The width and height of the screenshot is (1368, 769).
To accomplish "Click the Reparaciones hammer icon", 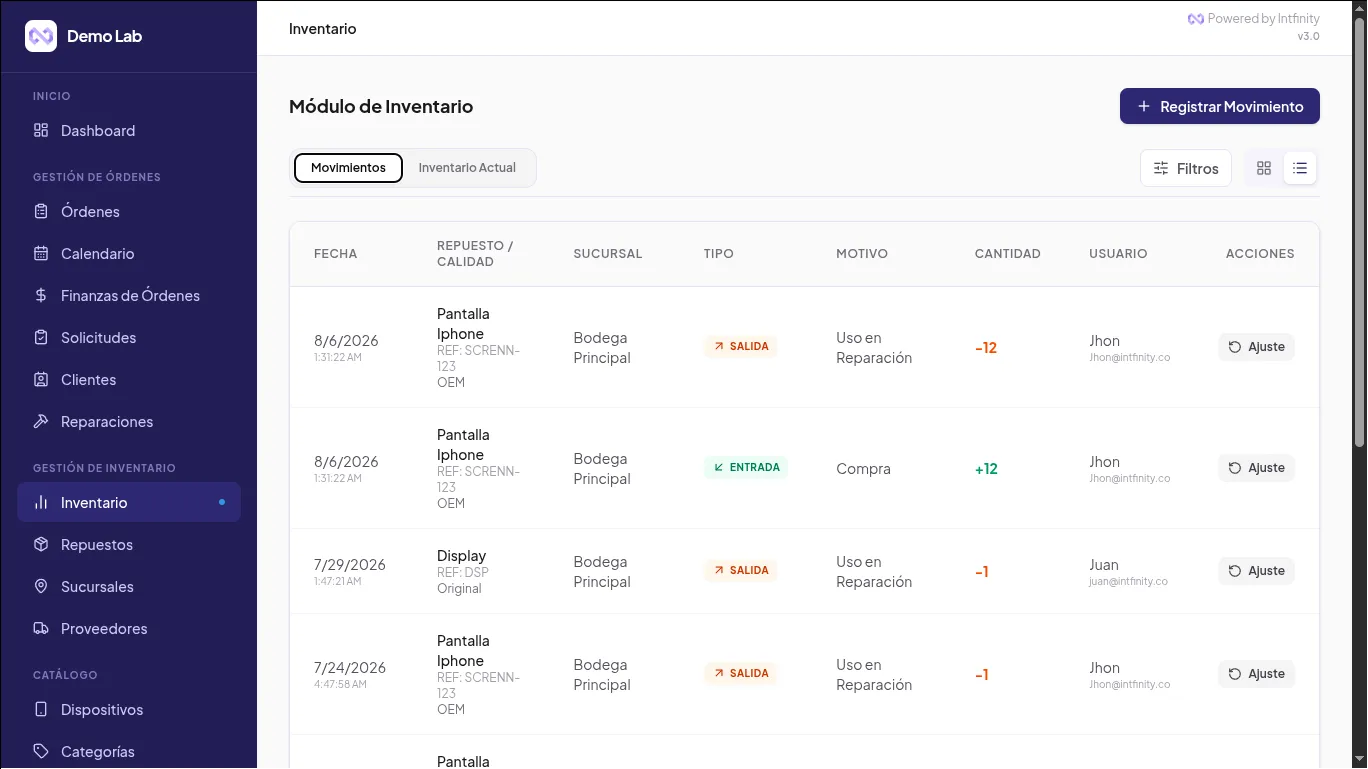I will click(41, 422).
